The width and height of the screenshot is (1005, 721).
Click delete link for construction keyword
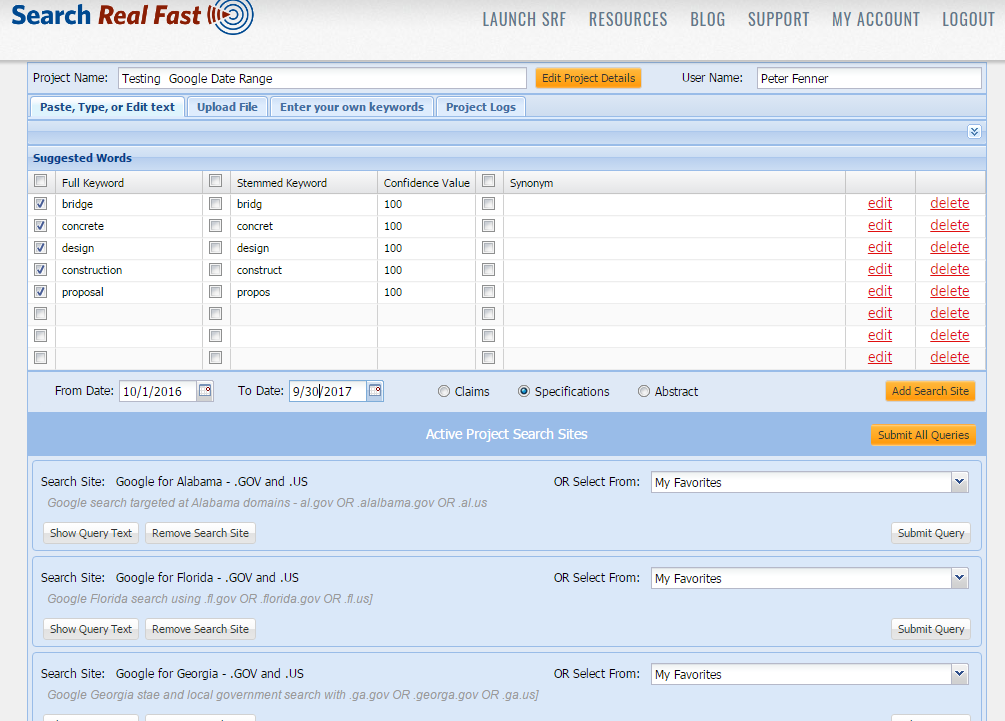[x=949, y=269]
